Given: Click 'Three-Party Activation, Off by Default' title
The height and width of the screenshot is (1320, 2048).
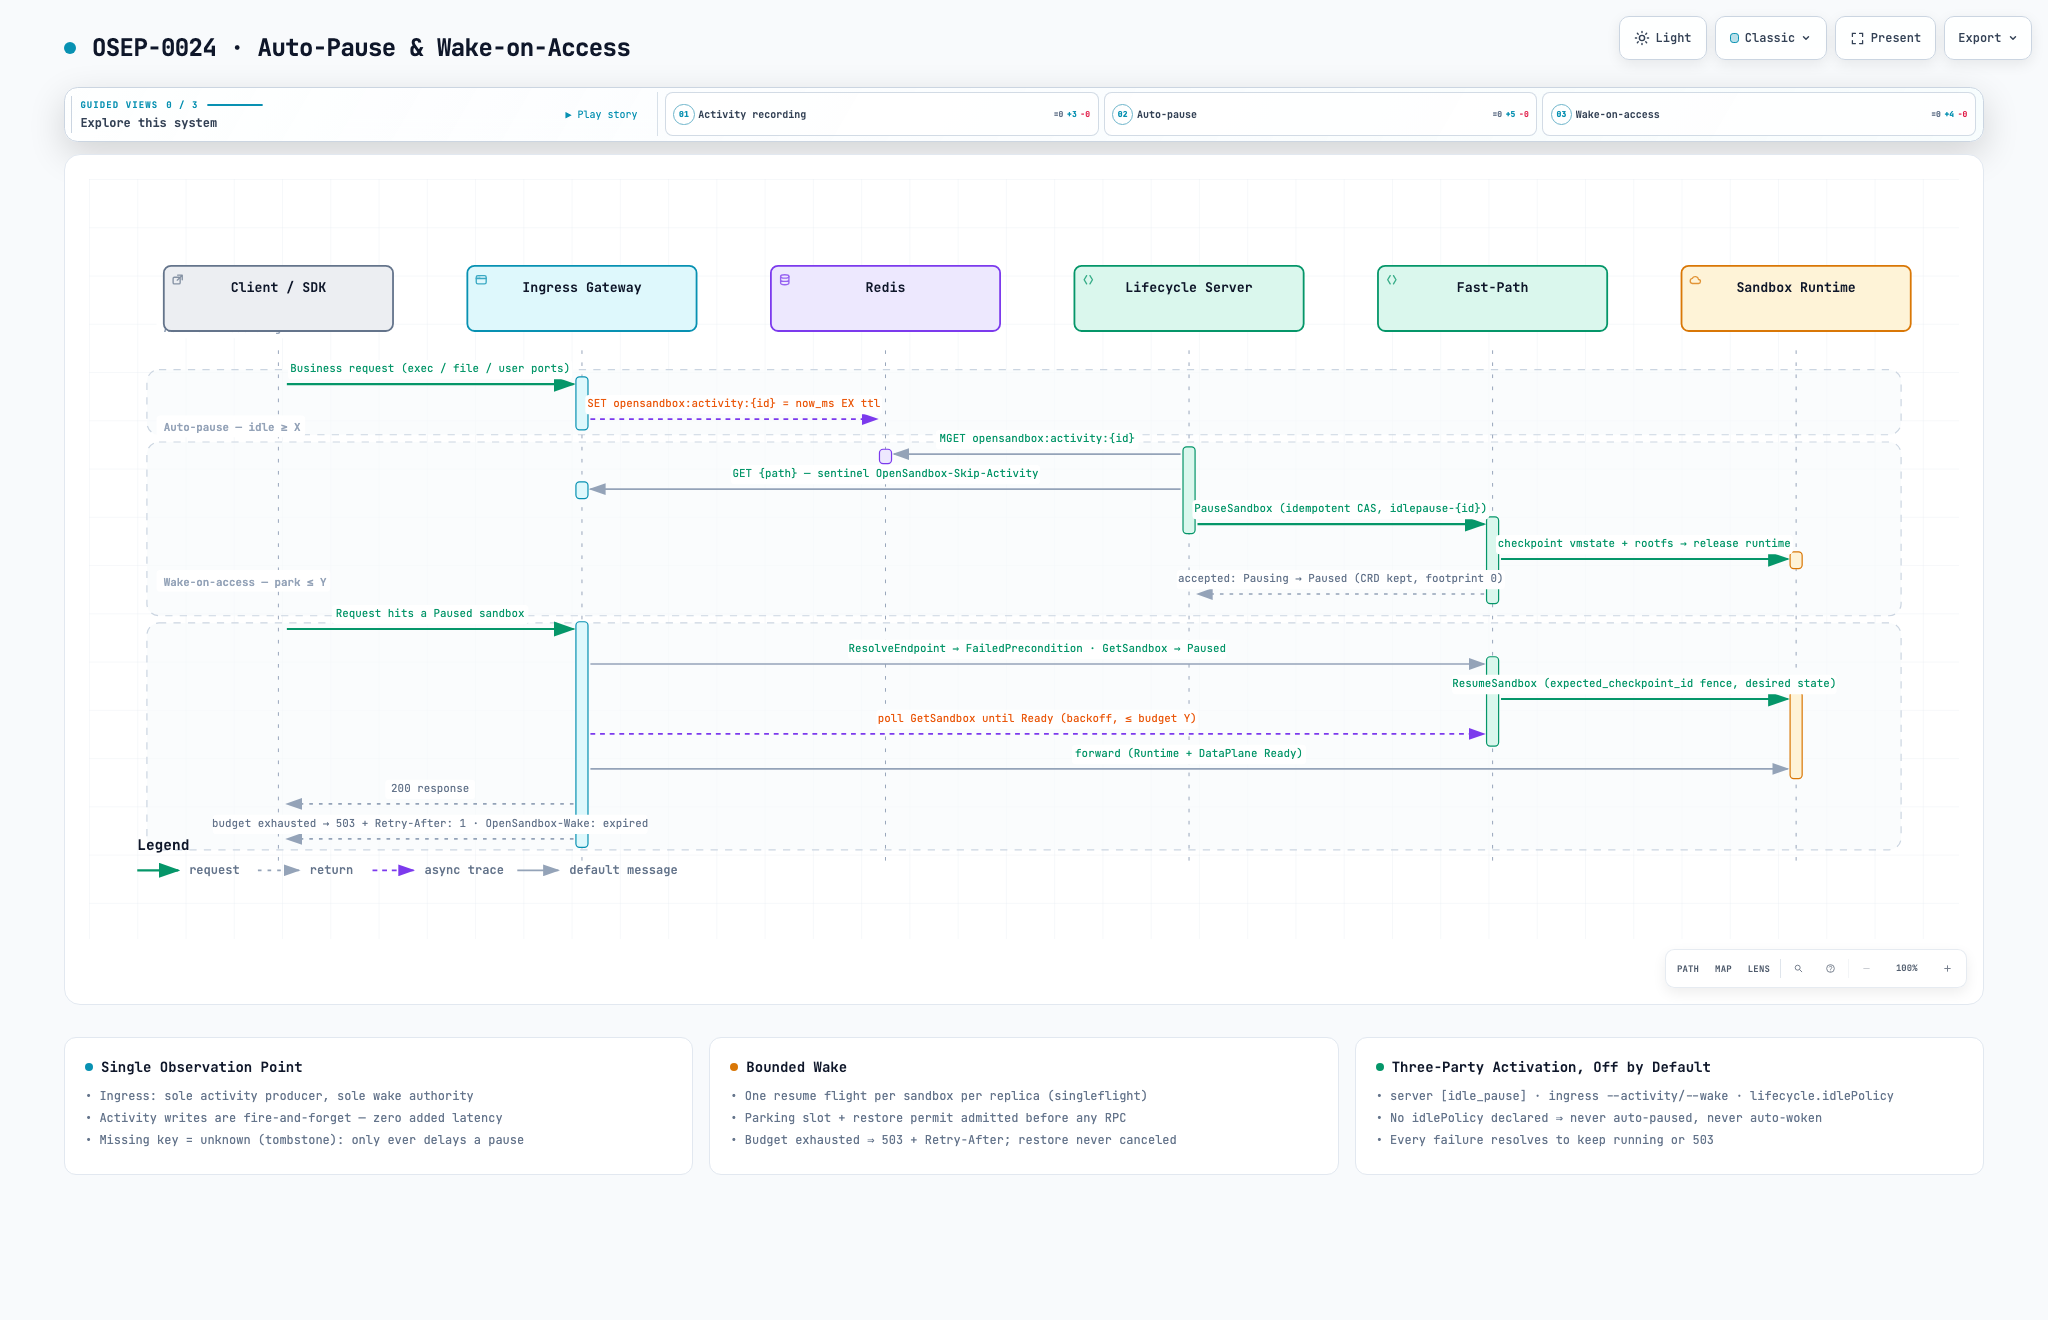Looking at the screenshot, I should coord(1551,1067).
